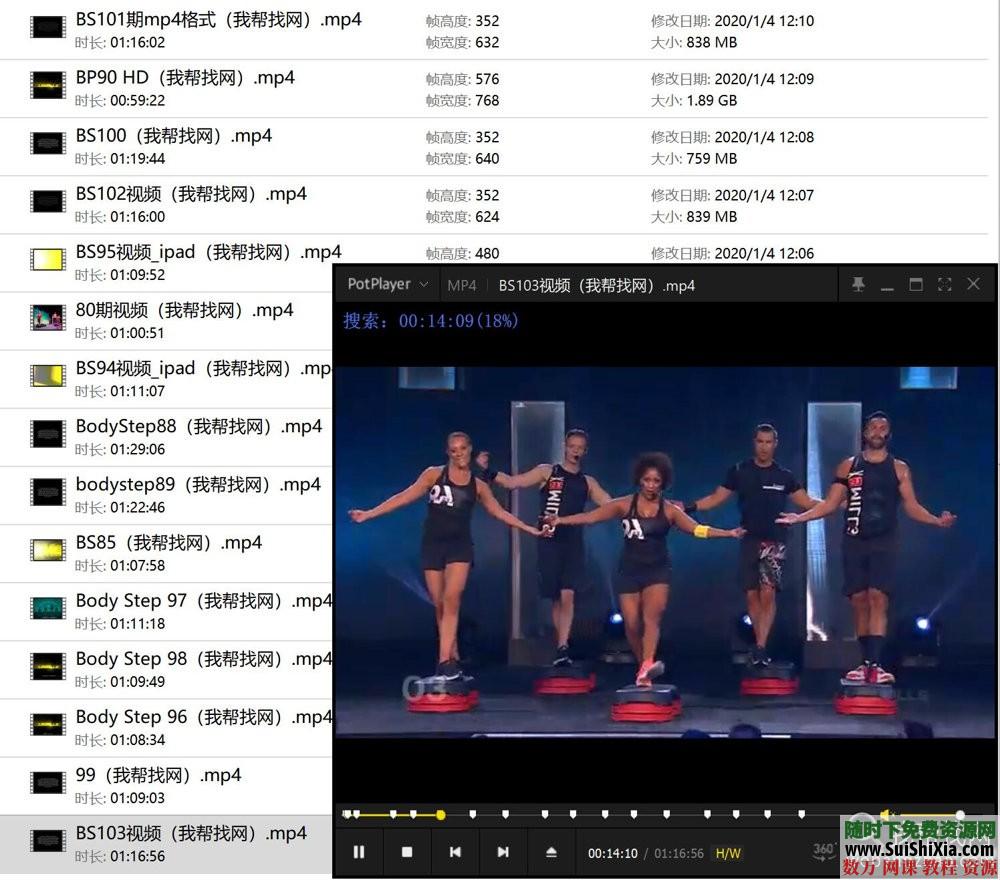Click the MP4 format label
This screenshot has width=1000, height=880.
[x=462, y=285]
